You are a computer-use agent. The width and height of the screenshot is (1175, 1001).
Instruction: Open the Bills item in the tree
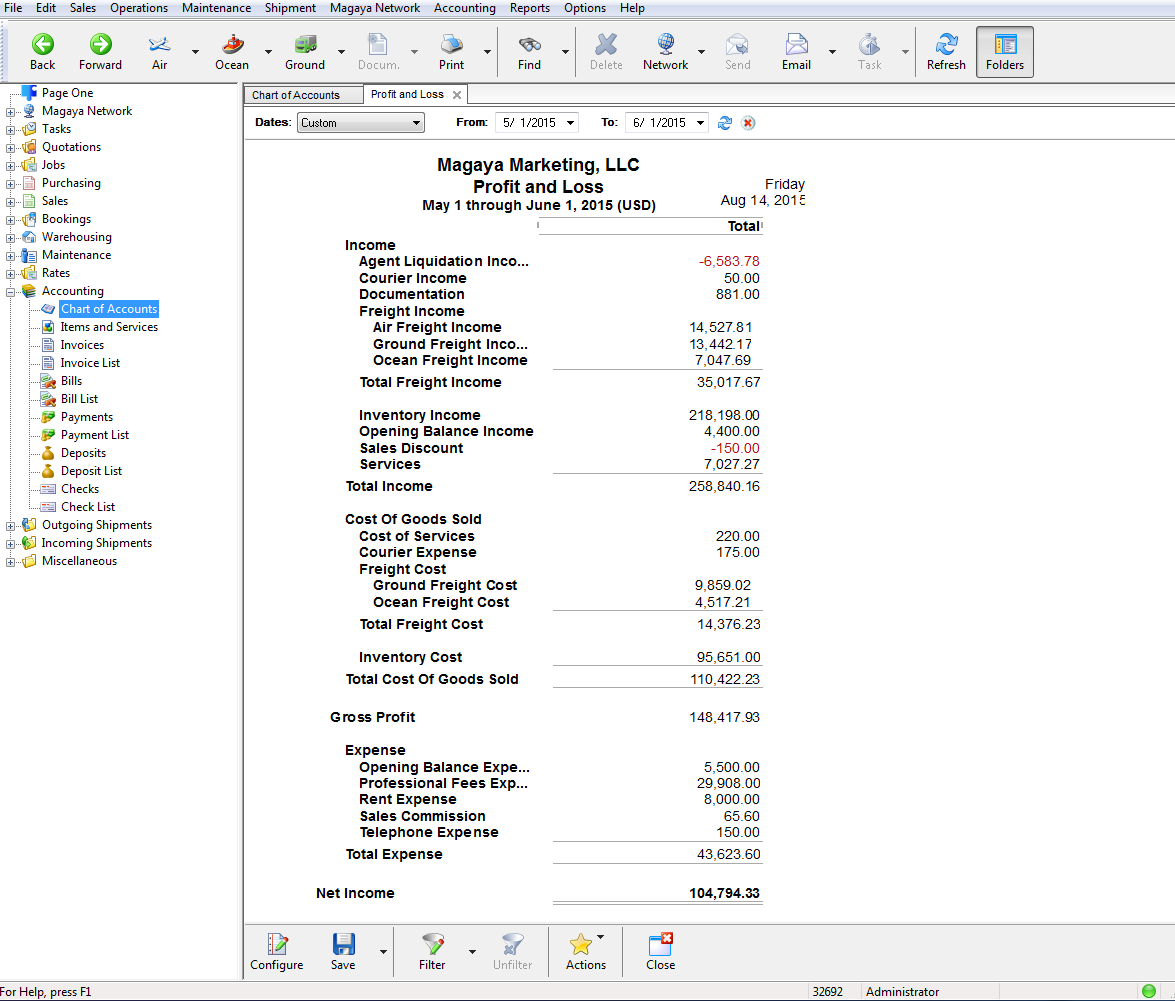[x=71, y=381]
